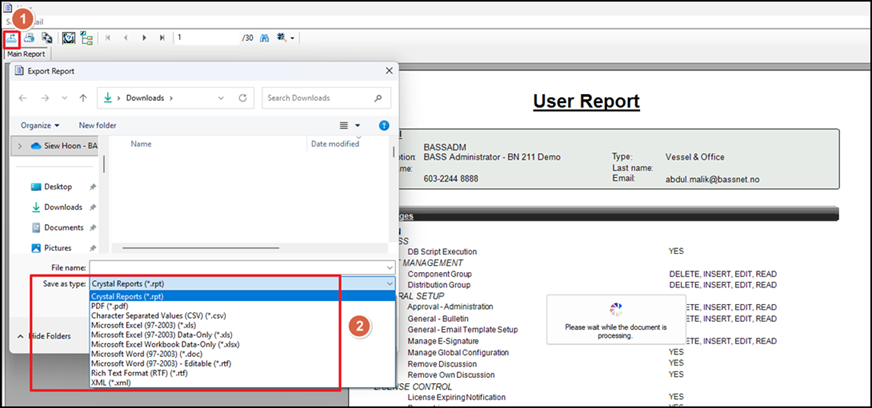
Task: Click the New folder button
Action: click(x=98, y=126)
